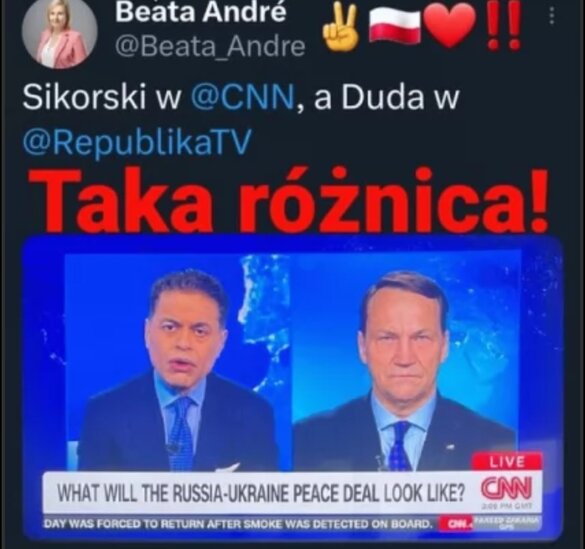The height and width of the screenshot is (549, 585).
Task: Click the Beata André display name
Action: click(201, 12)
